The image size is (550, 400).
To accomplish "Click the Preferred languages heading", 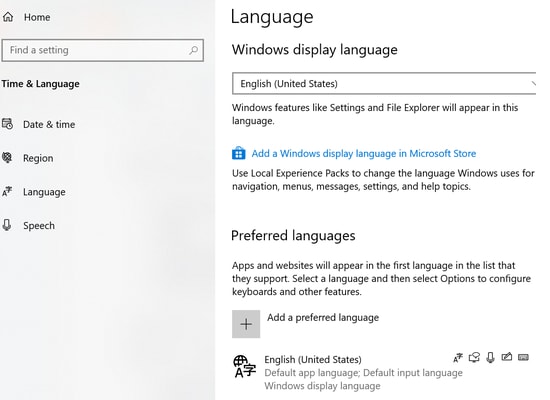I will point(293,235).
